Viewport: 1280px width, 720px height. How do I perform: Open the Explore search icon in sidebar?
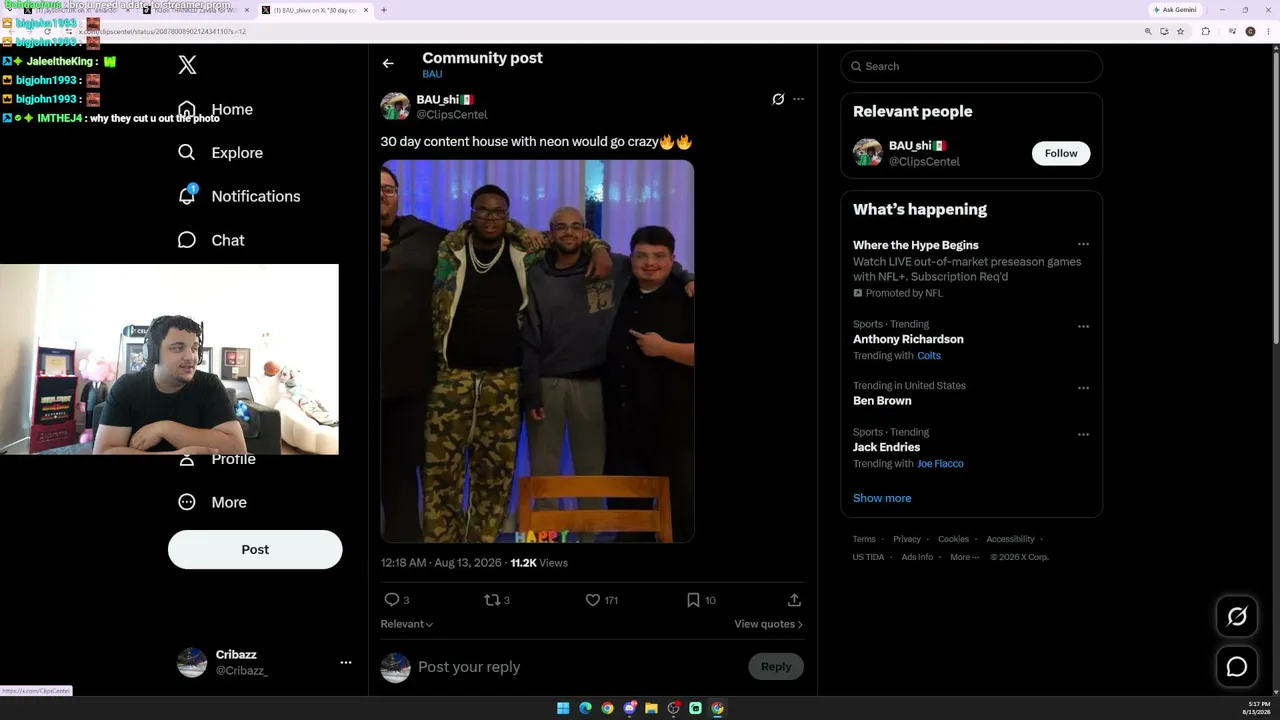[x=187, y=153]
